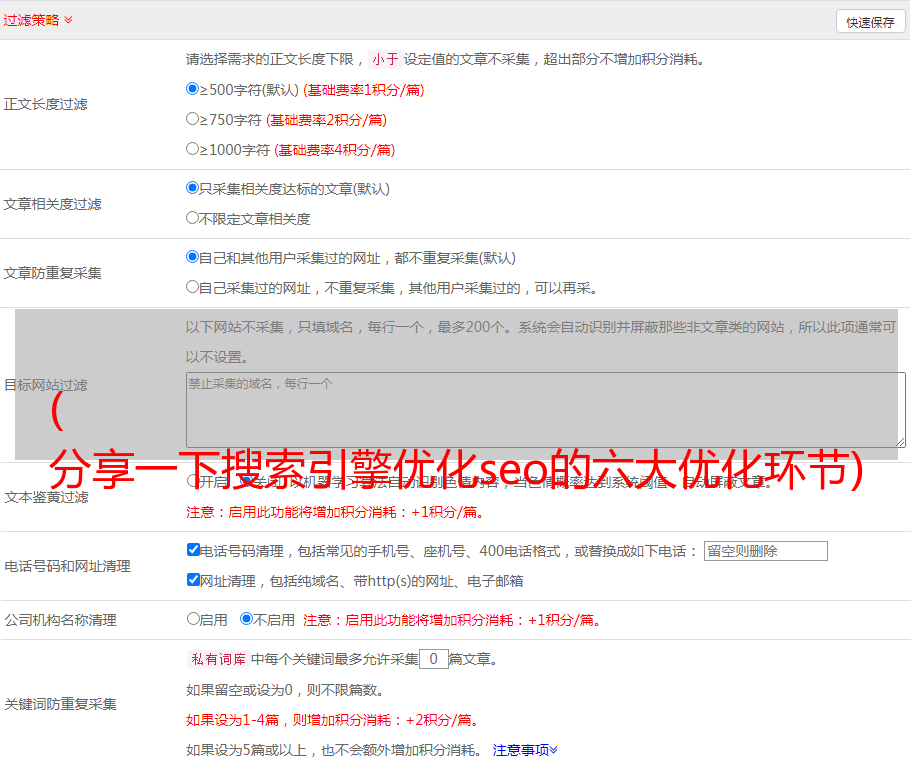Choose the ≥750字符 length filter
This screenshot has width=912, height=768.
coord(193,119)
